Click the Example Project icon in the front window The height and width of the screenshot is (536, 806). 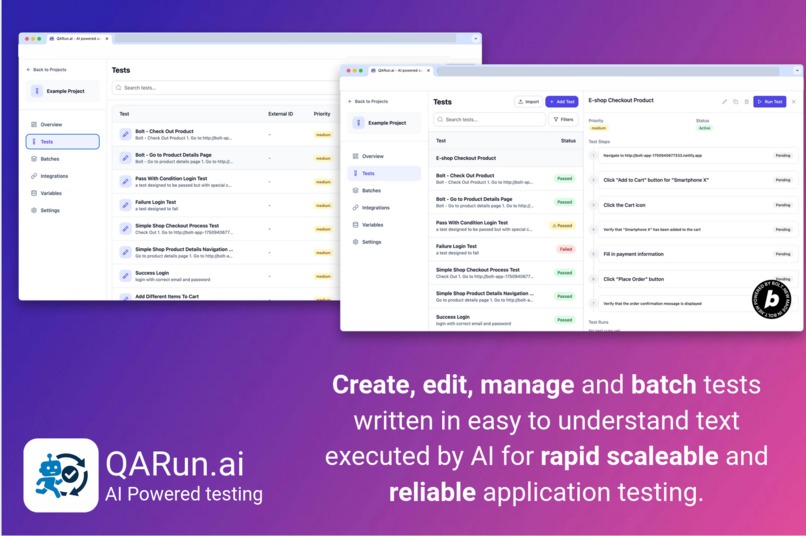tap(359, 123)
